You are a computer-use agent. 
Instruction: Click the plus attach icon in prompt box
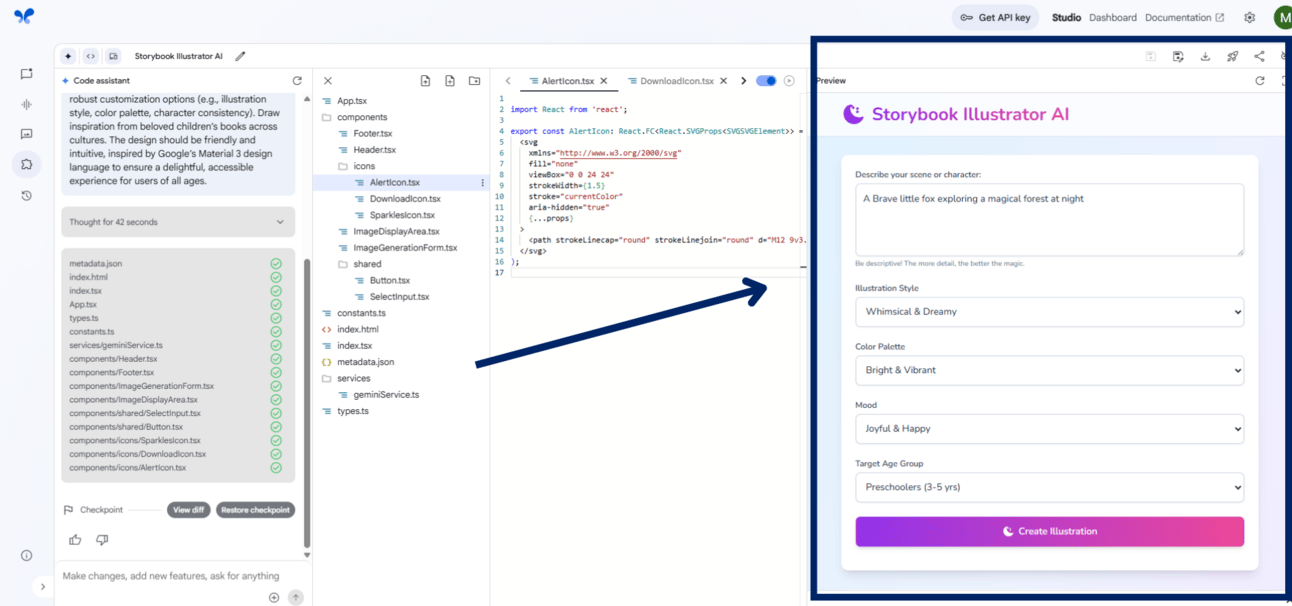[x=274, y=597]
